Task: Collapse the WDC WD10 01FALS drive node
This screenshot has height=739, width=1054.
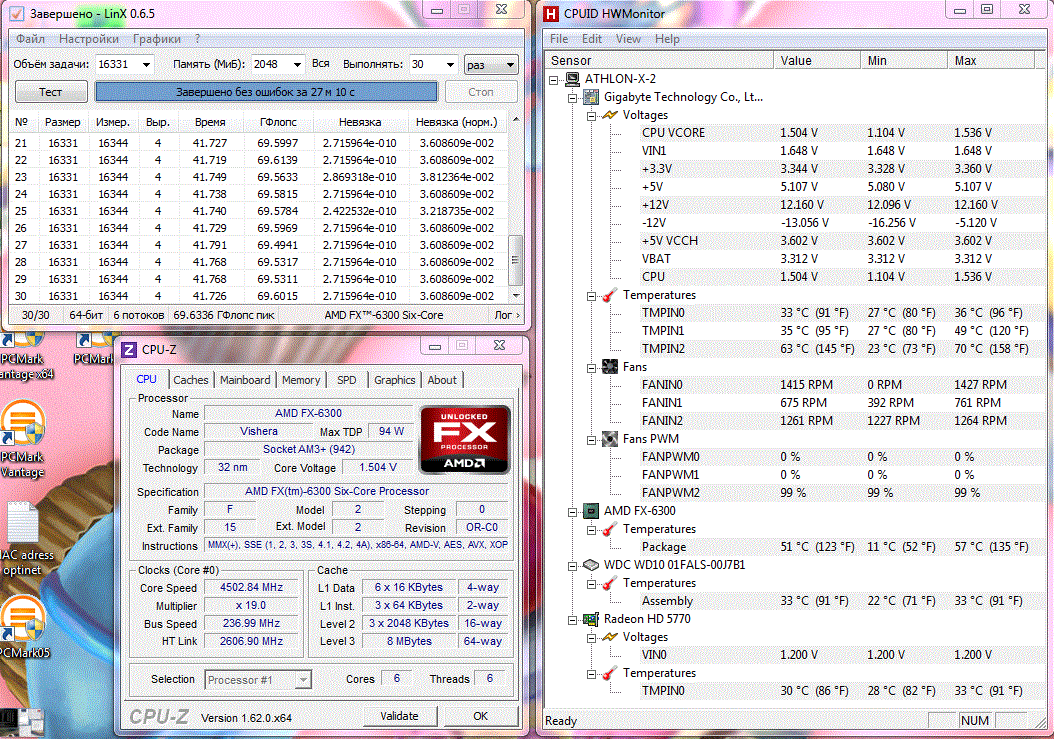Action: 572,566
